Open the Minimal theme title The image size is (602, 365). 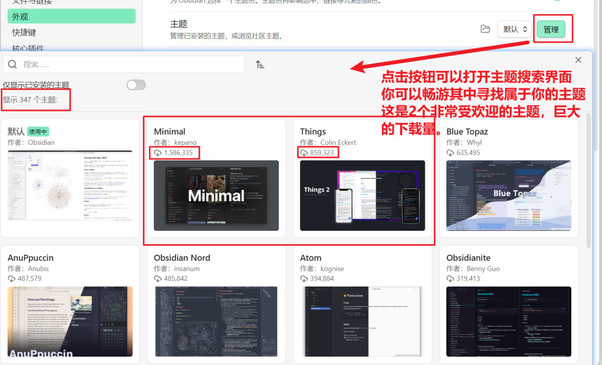click(170, 132)
